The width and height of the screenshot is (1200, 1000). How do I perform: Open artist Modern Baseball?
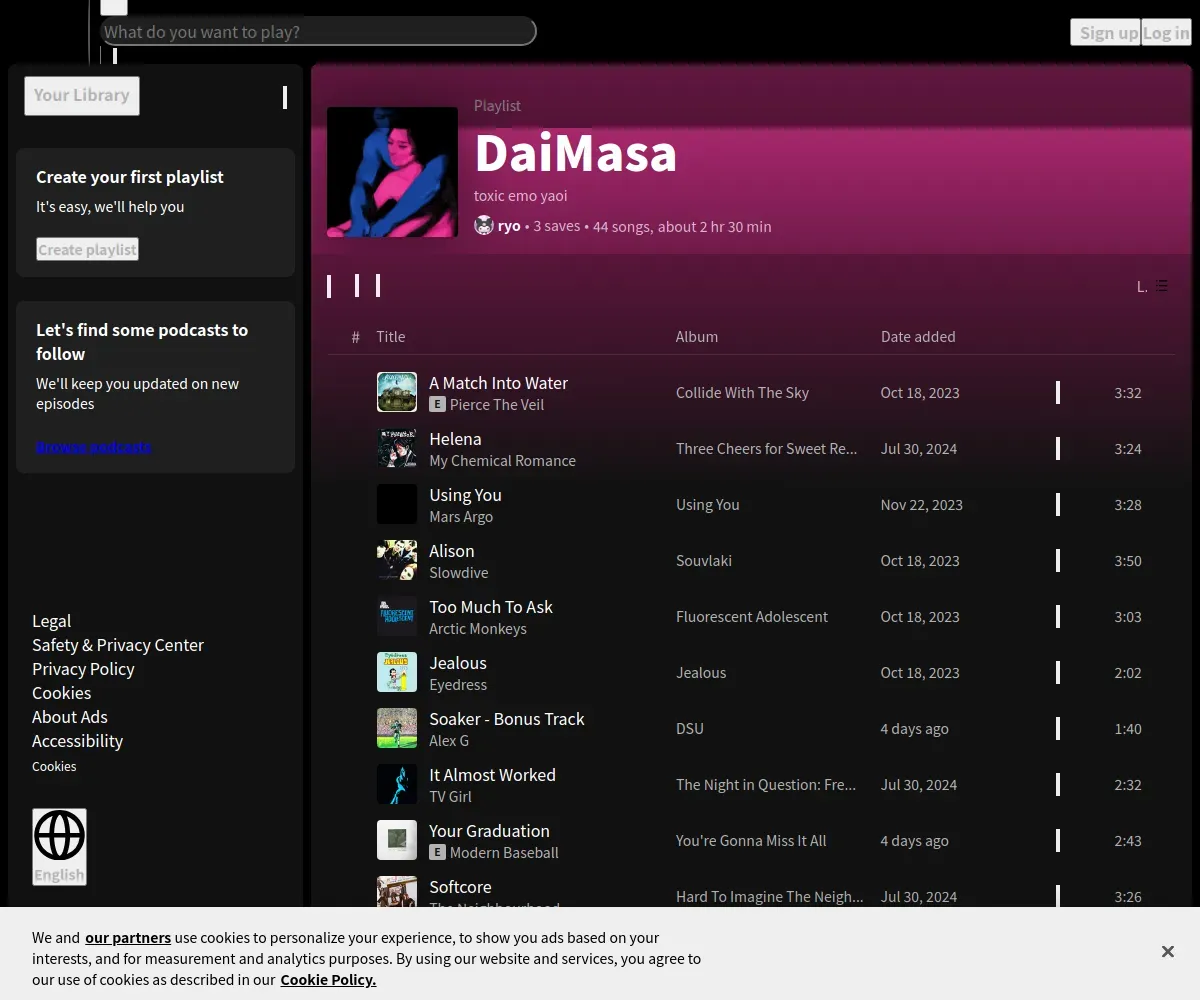pos(504,853)
